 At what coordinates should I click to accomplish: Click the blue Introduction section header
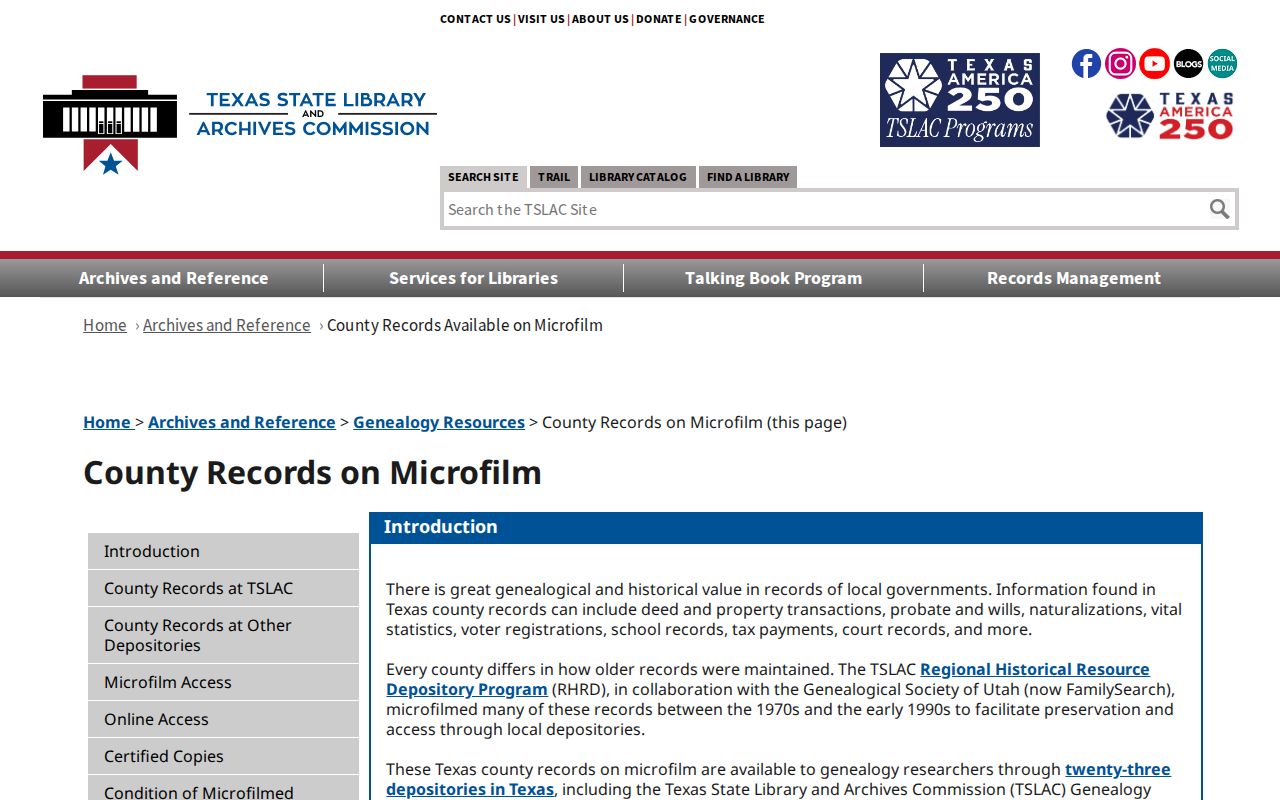(x=786, y=527)
